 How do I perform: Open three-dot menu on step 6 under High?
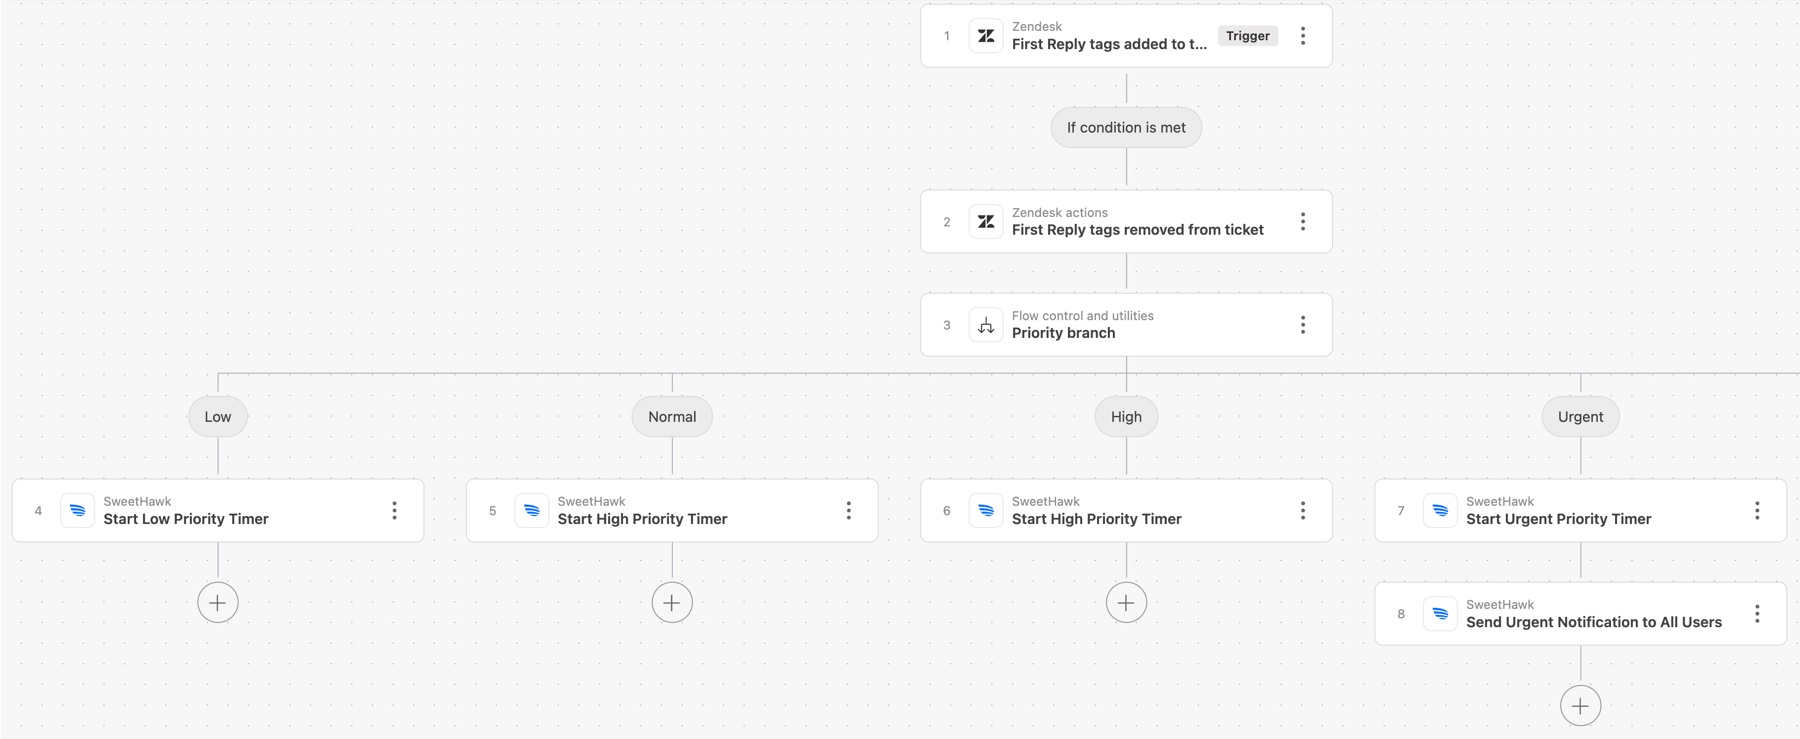tap(1303, 511)
